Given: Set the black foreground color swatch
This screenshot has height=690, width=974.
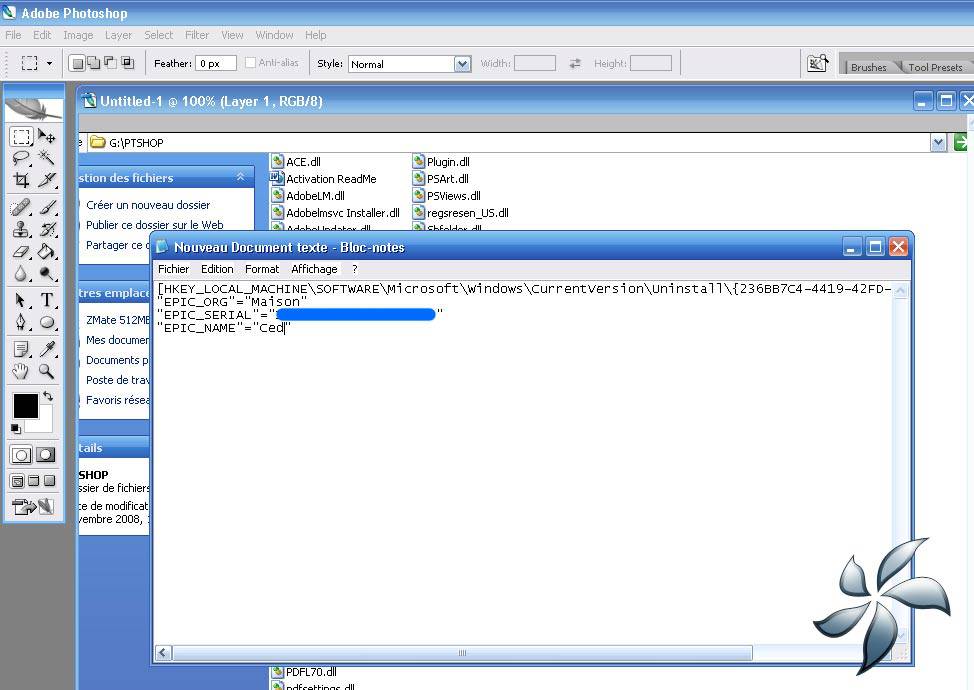Looking at the screenshot, I should click(25, 406).
